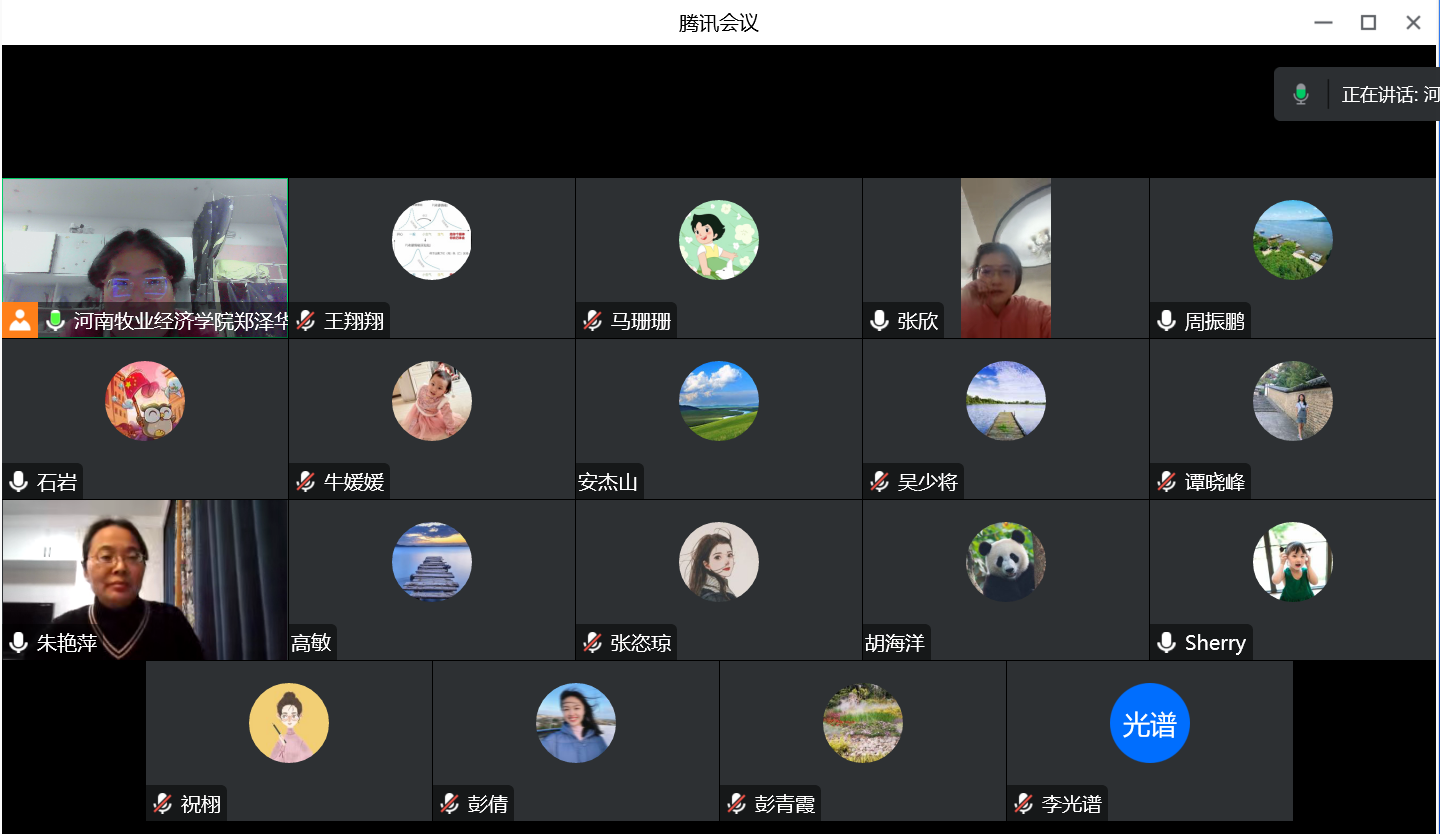Click the microphone icon beside 周振鹏
The width and height of the screenshot is (1440, 834).
click(x=1167, y=321)
